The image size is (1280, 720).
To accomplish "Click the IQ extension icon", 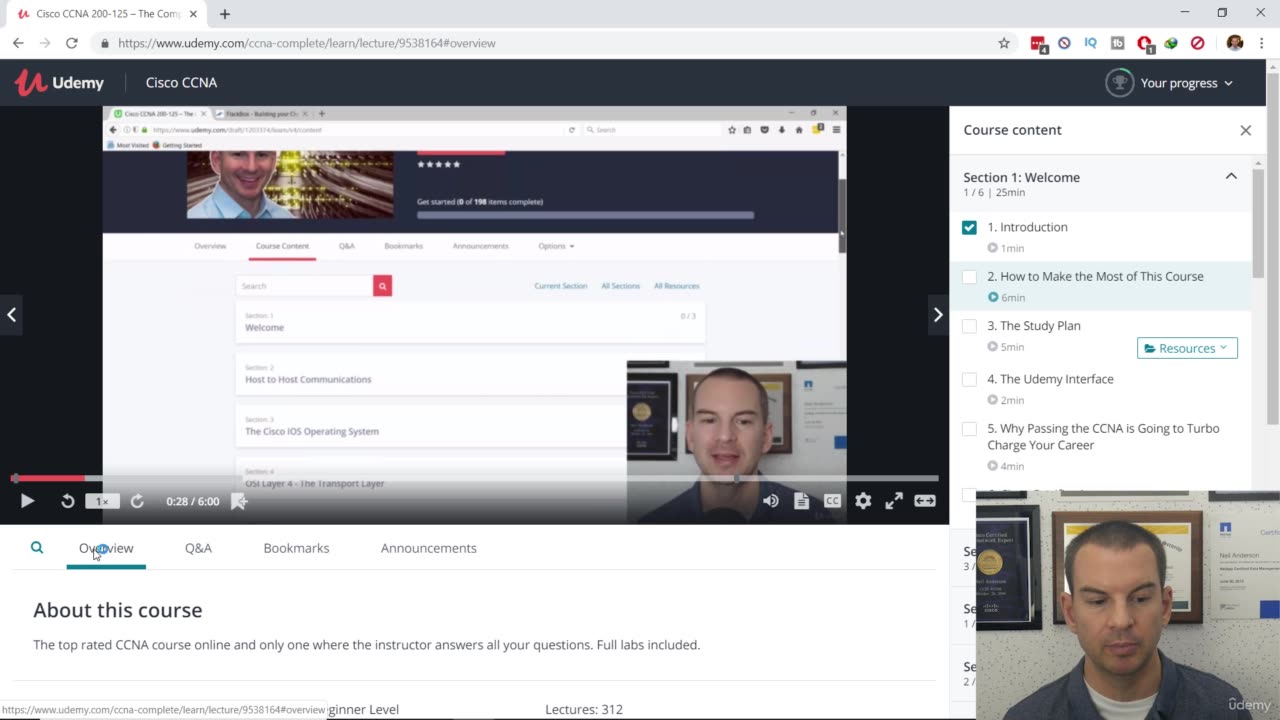I will point(1091,43).
